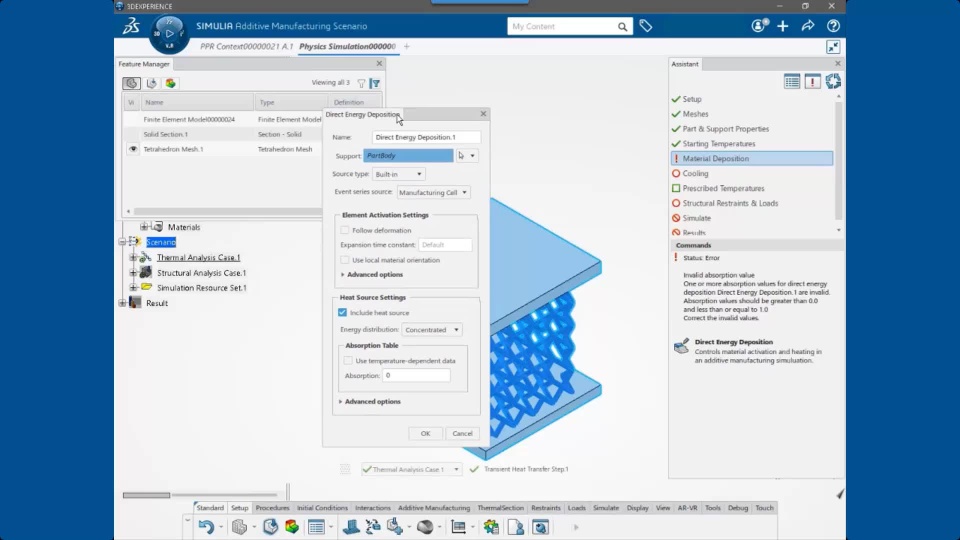The width and height of the screenshot is (960, 540).
Task: Add new tab with plus beside Physics Simulation
Action: point(406,47)
